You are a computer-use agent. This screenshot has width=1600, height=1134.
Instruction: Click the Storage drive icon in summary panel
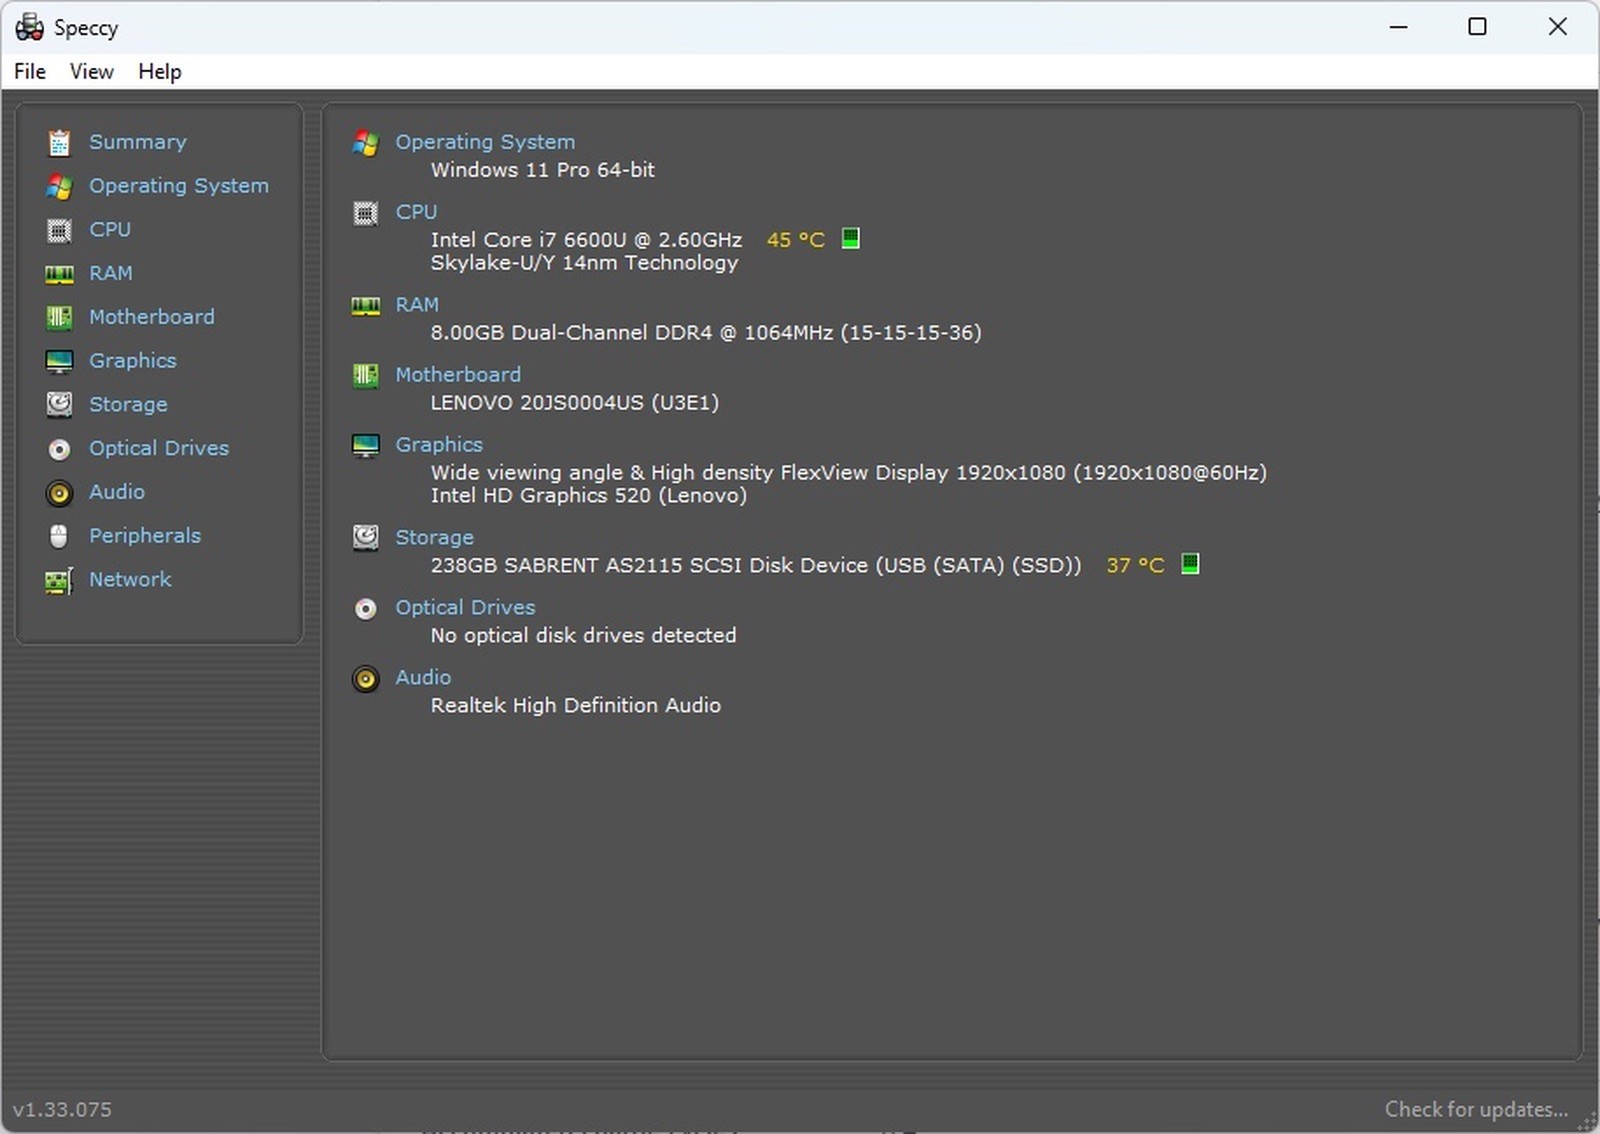pyautogui.click(x=365, y=538)
